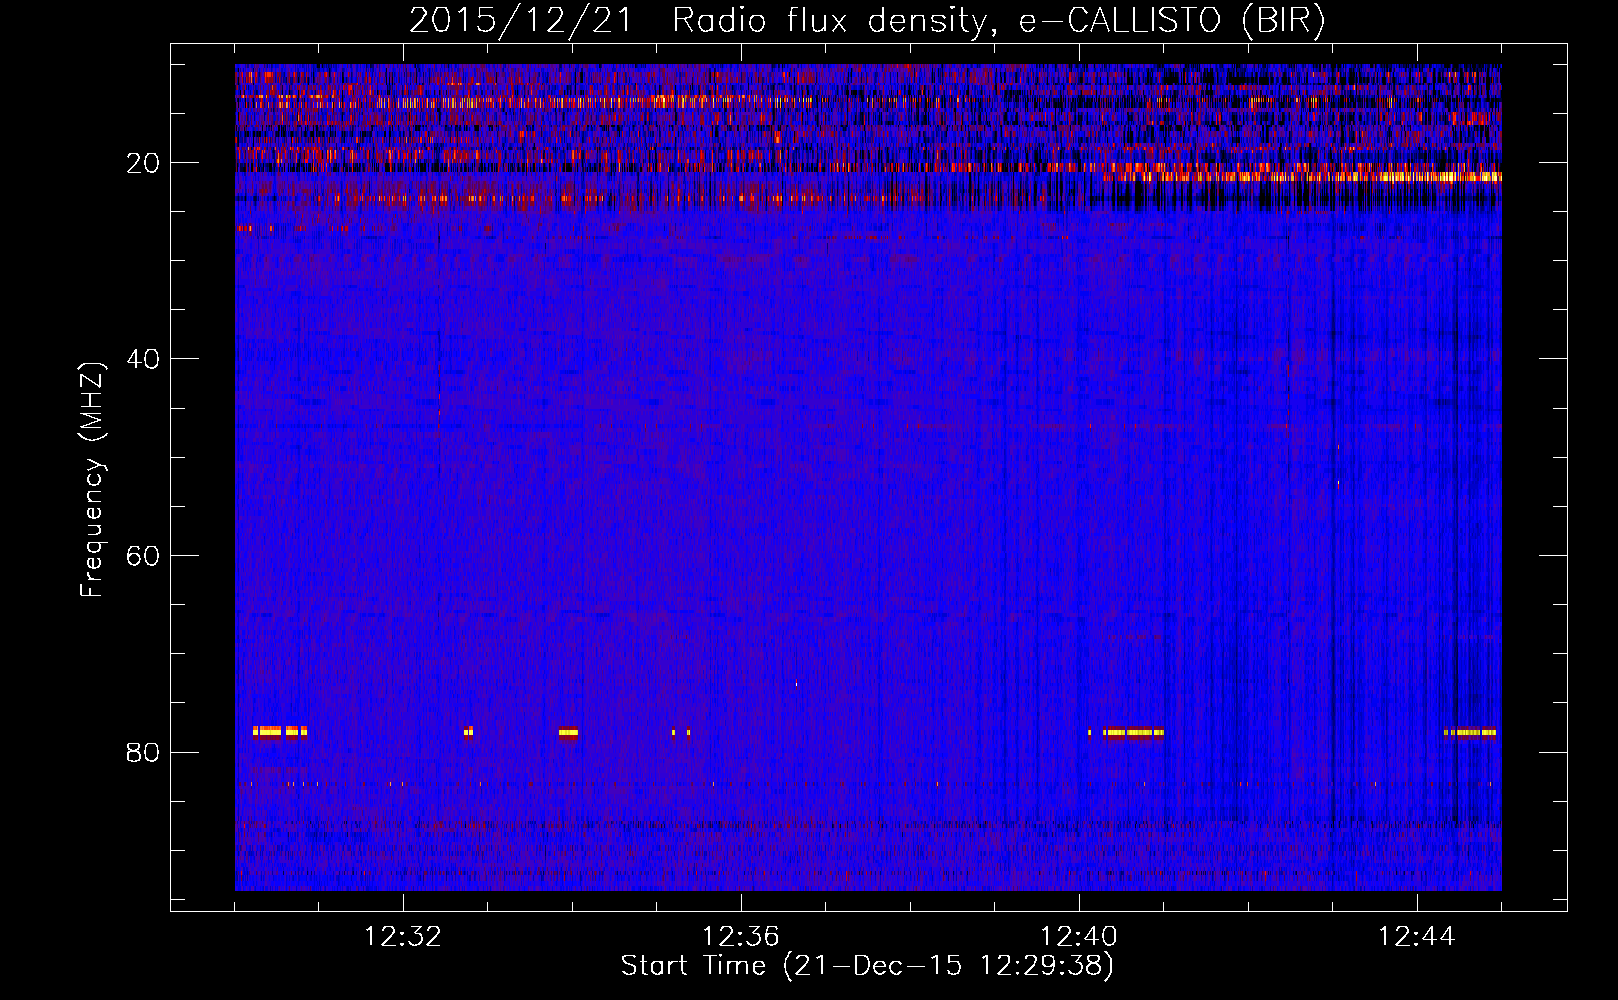Click the Frequency (MHZ) axis label

[92, 480]
